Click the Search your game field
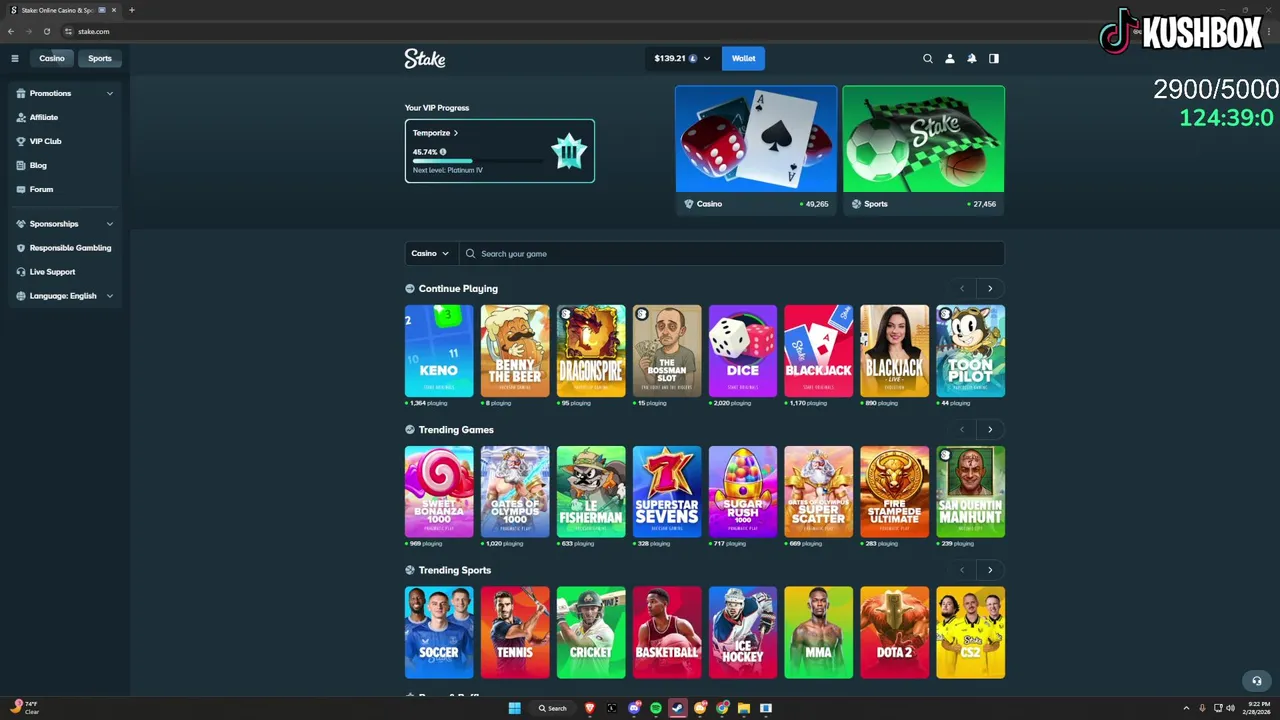The width and height of the screenshot is (1280, 720). pyautogui.click(x=732, y=253)
